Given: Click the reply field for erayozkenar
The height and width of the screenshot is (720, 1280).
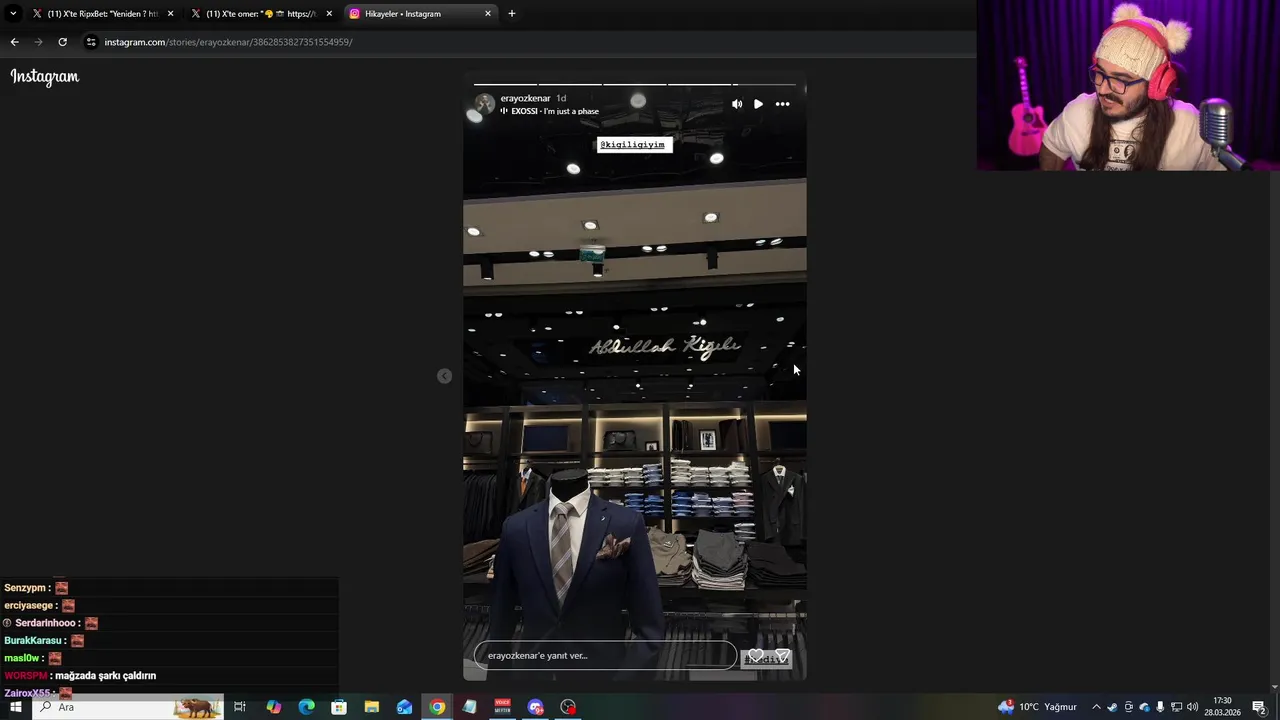Looking at the screenshot, I should 605,656.
